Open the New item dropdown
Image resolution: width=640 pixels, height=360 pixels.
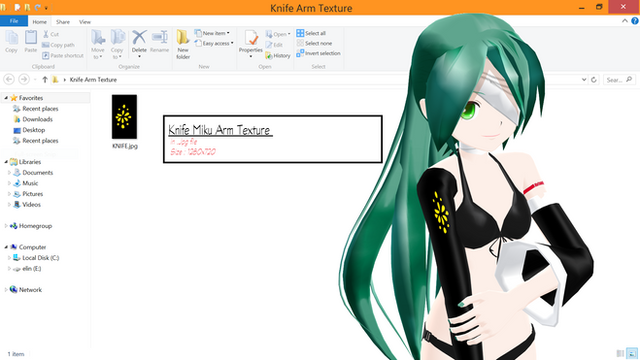pos(212,33)
